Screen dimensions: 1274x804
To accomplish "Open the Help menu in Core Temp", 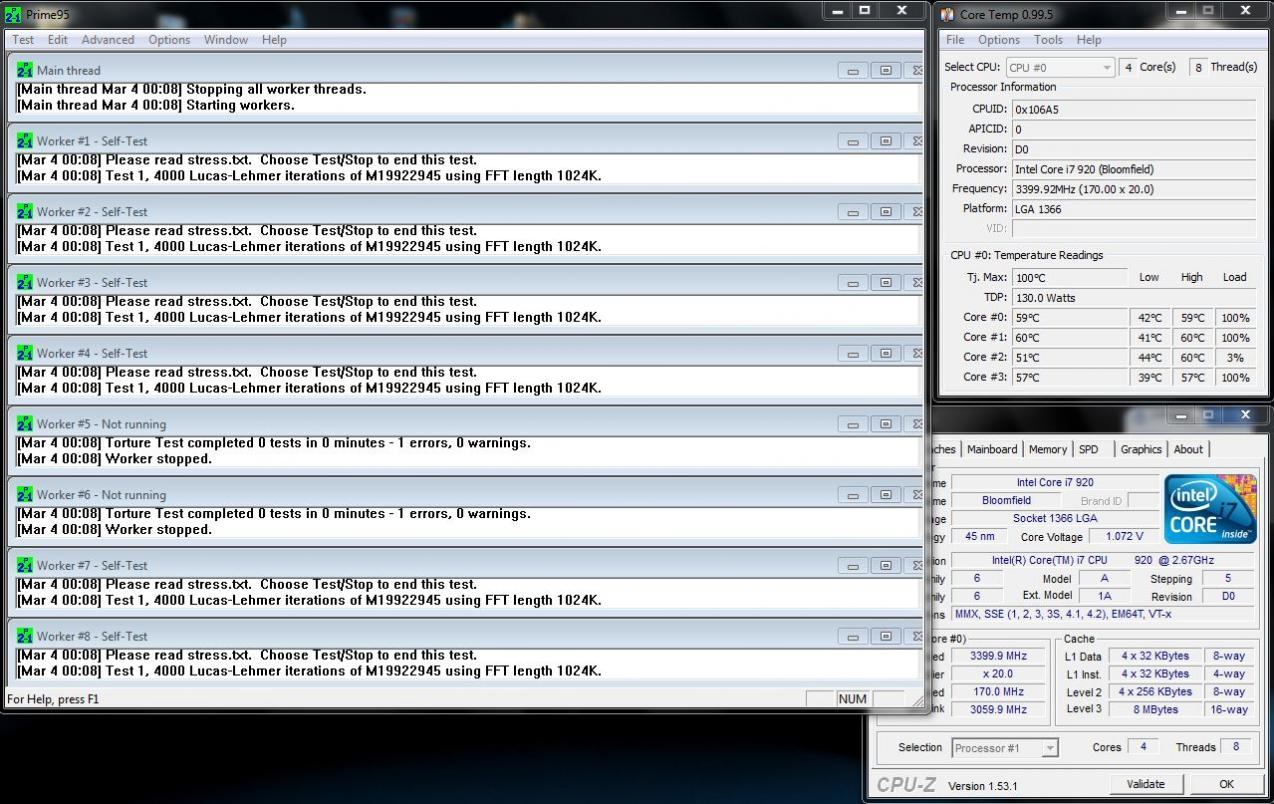I will tap(1089, 40).
